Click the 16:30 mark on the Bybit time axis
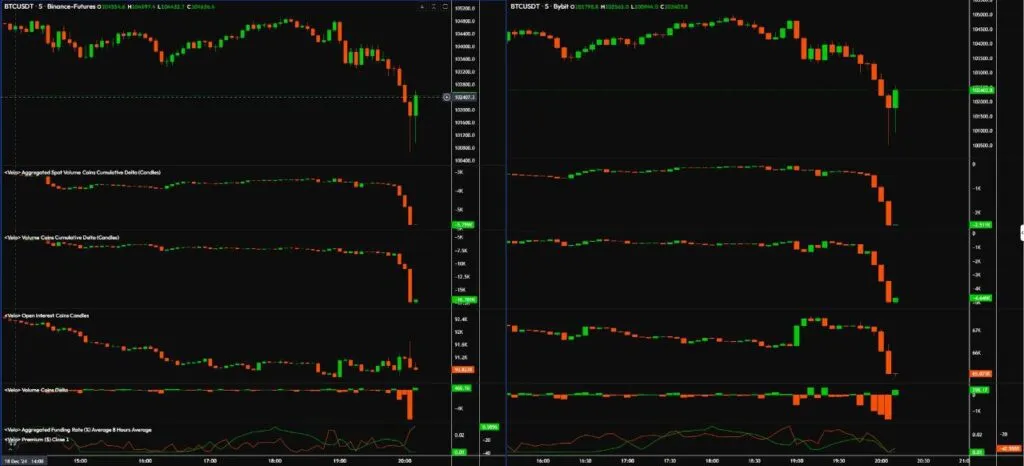Image resolution: width=1024 pixels, height=466 pixels. 584,461
